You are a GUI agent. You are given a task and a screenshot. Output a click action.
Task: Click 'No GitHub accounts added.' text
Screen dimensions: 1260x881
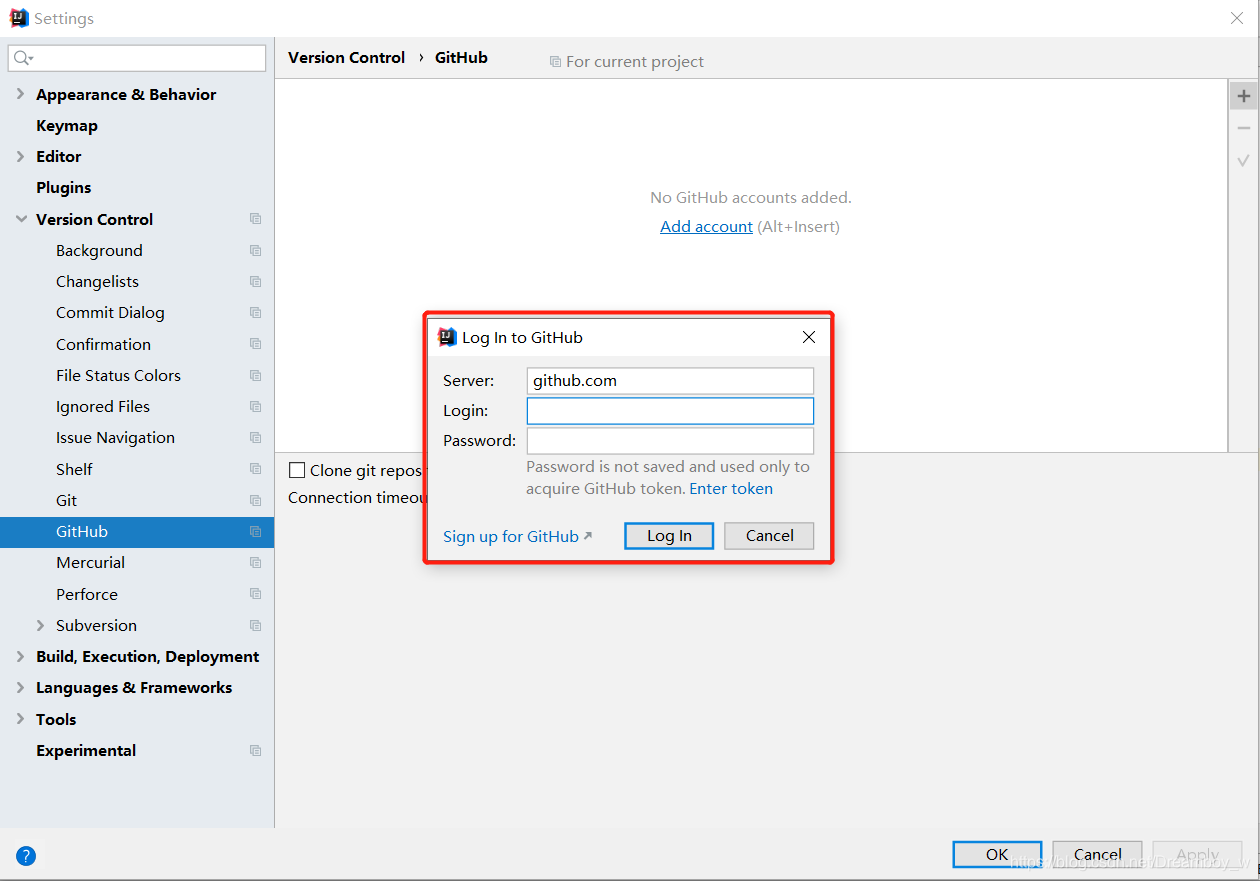coord(751,198)
